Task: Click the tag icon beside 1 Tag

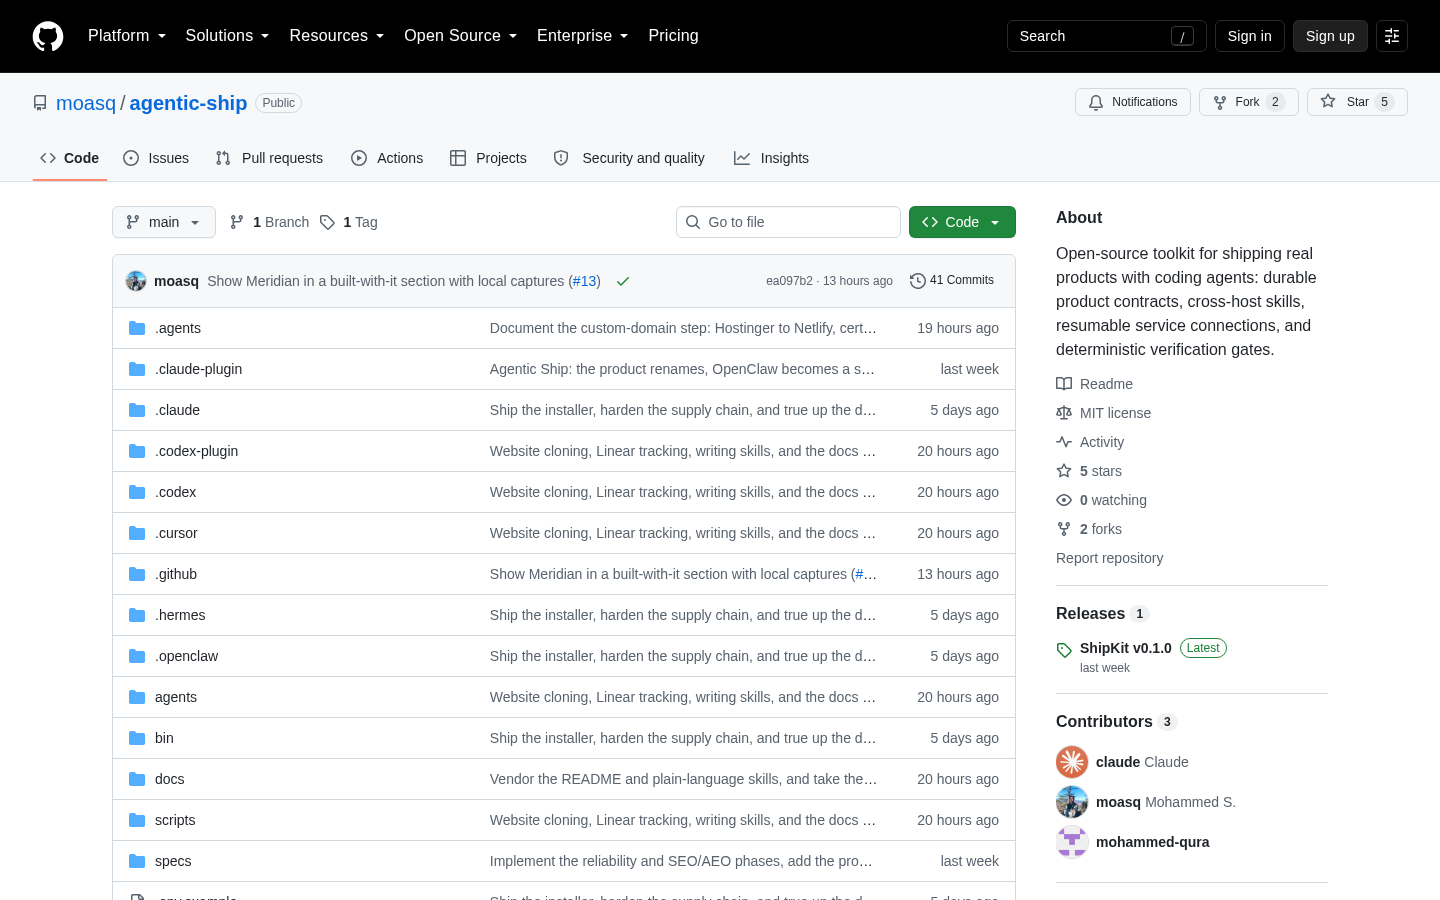Action: coord(327,222)
